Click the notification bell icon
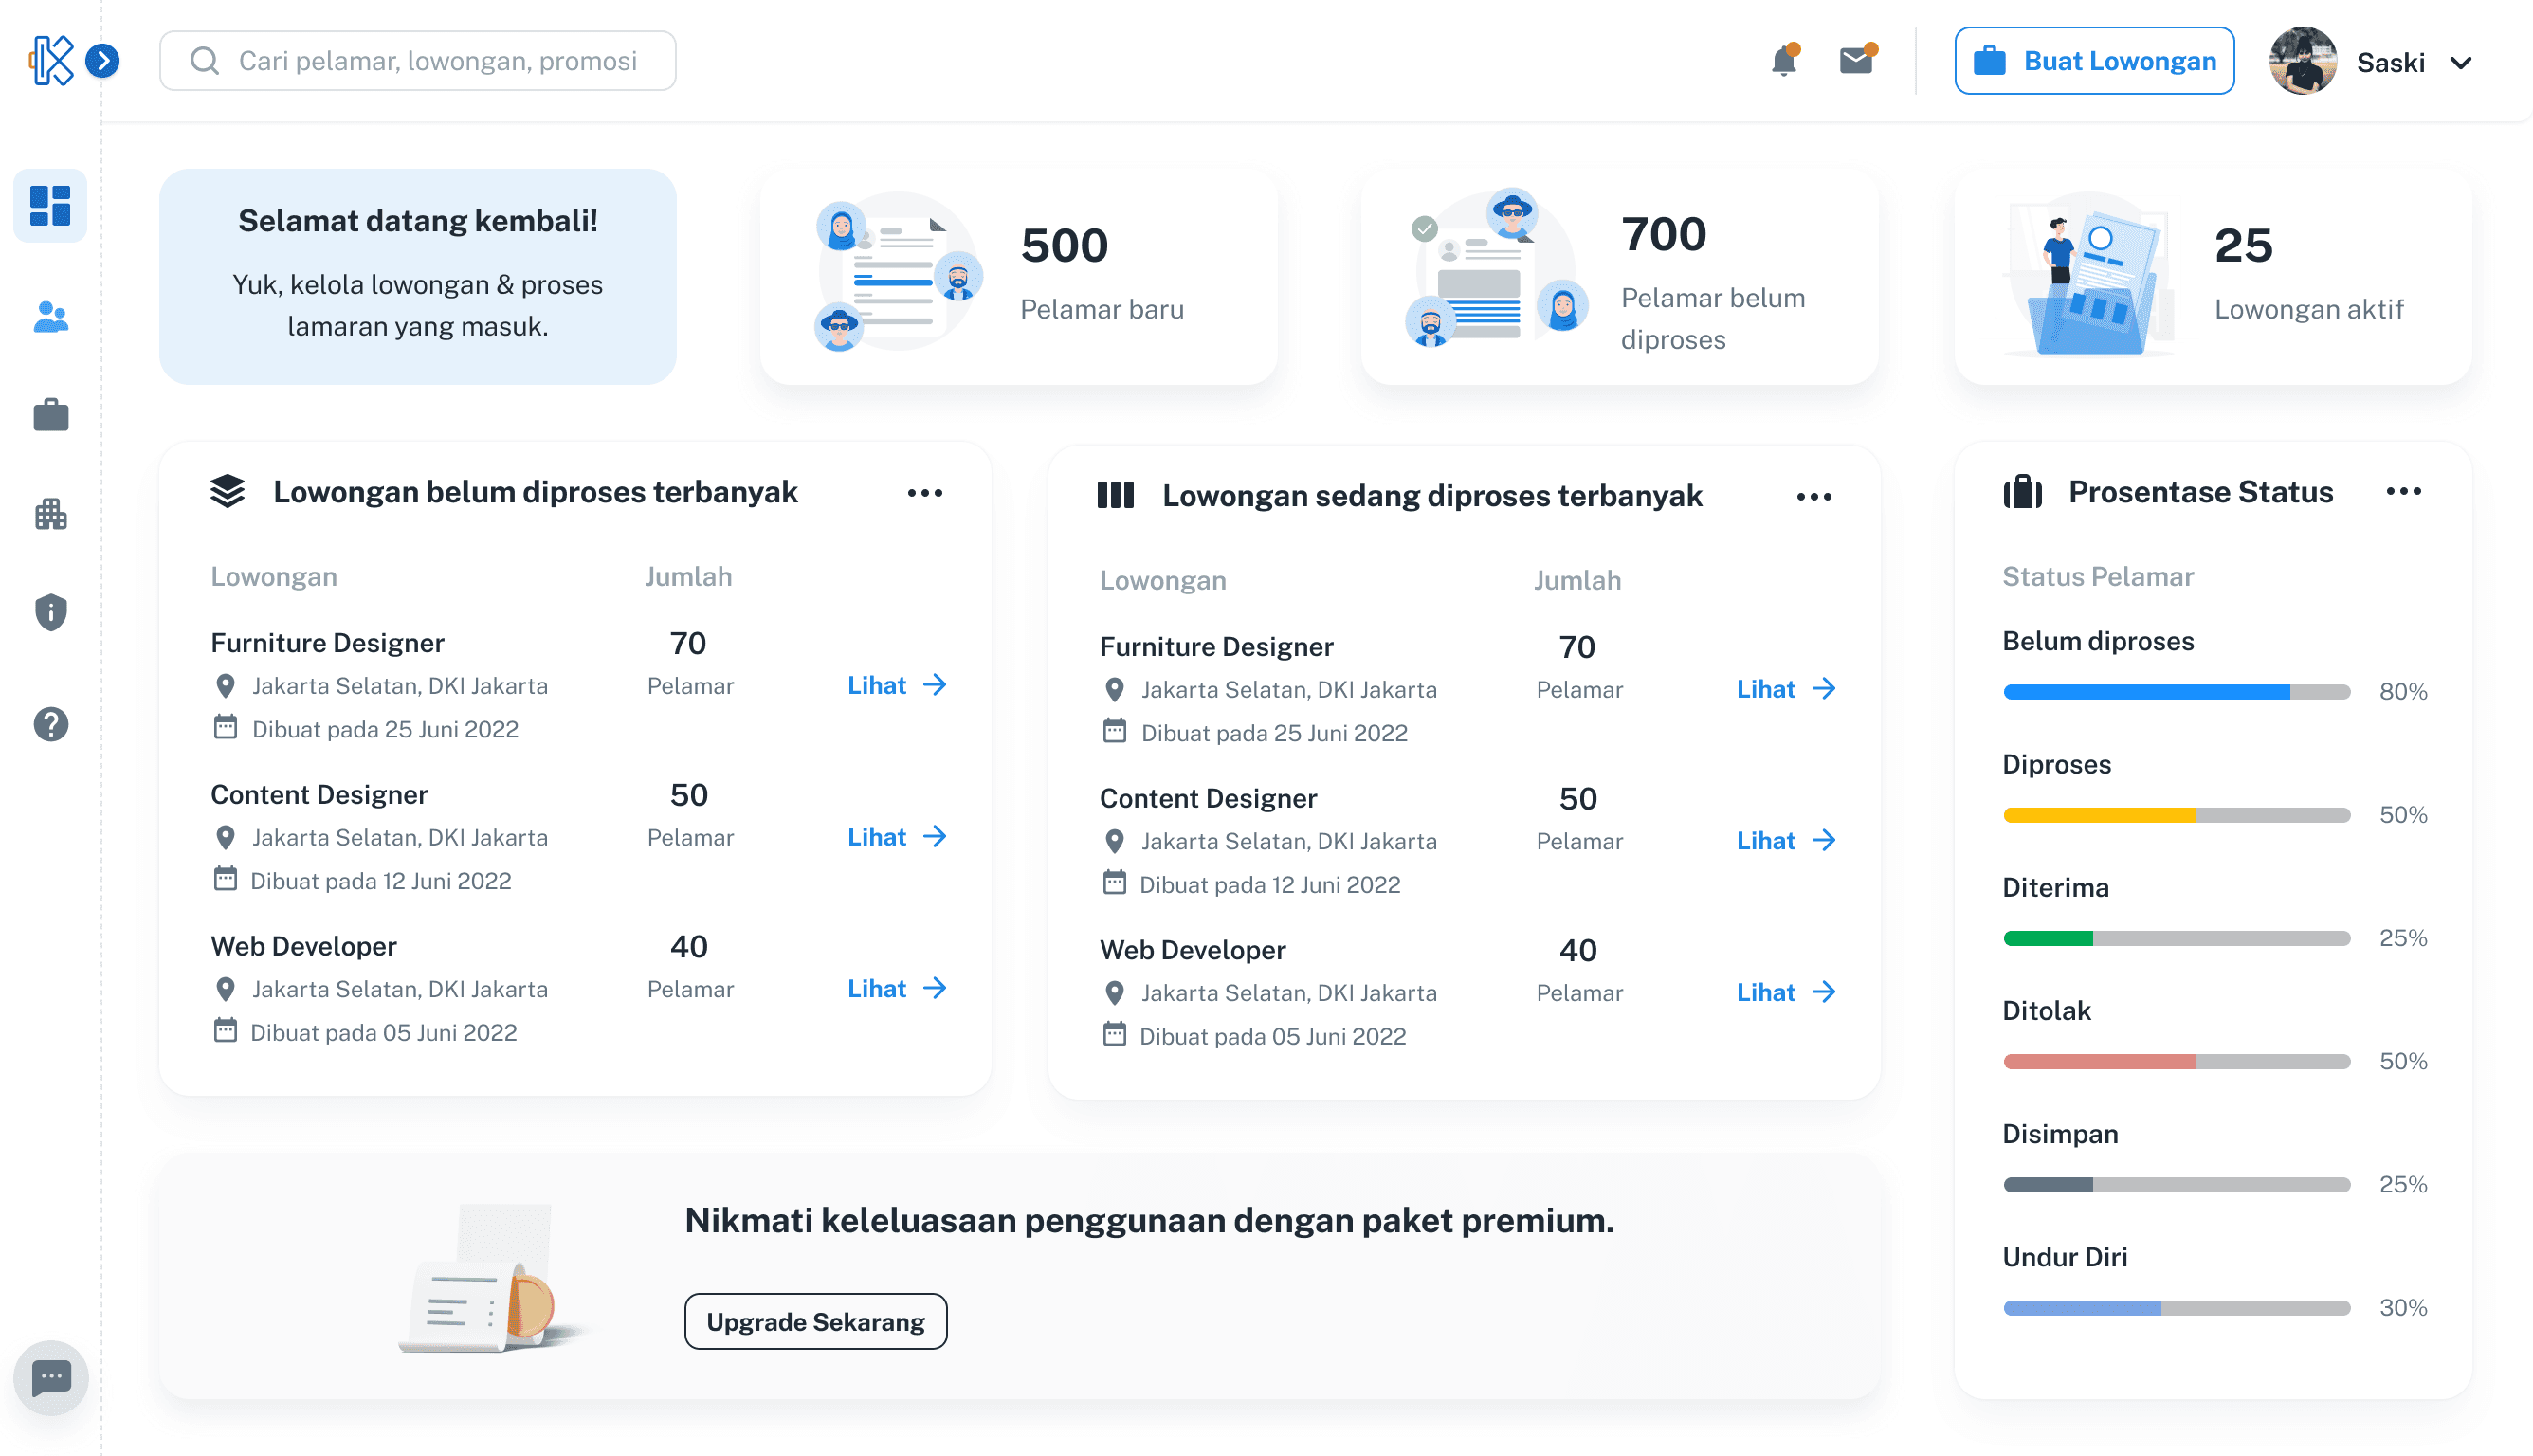 point(1784,61)
